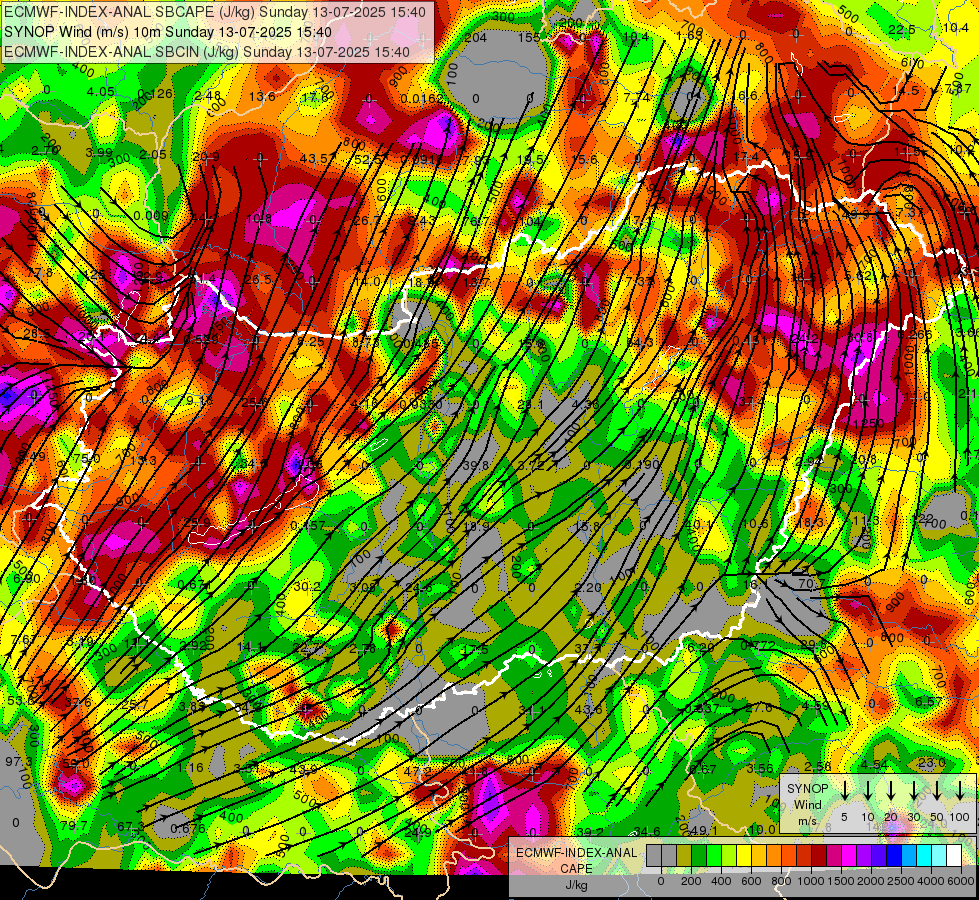Click the 1000 tick label on the CAPE legend
The image size is (979, 900).
click(811, 881)
